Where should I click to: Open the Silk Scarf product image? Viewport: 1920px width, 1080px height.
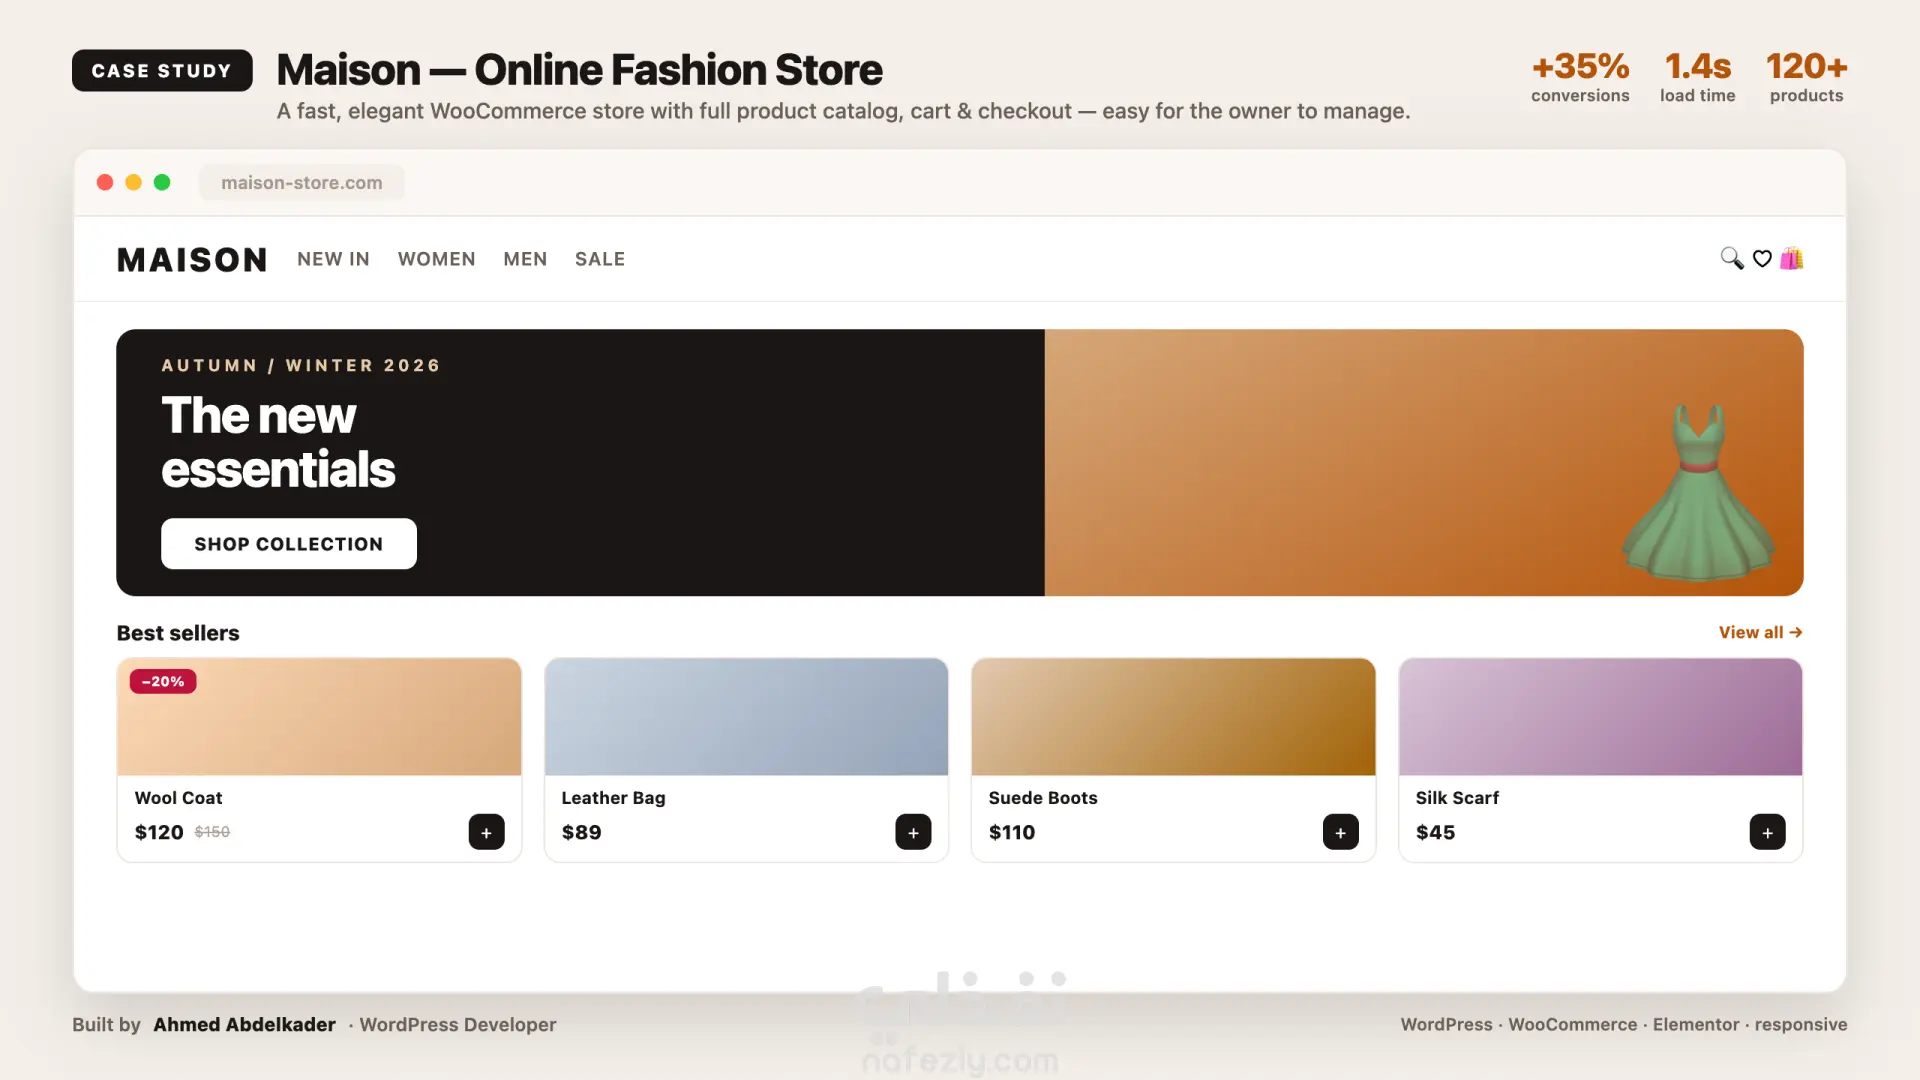[1600, 717]
